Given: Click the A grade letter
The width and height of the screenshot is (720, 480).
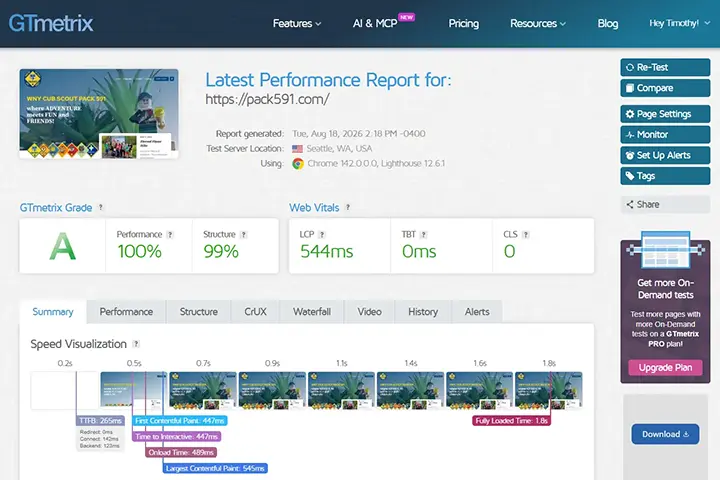Looking at the screenshot, I should 62,246.
